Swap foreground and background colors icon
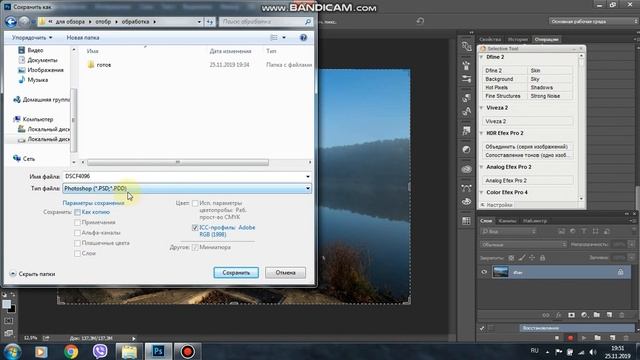Screen dimensions: 640x360 click(x=13, y=295)
